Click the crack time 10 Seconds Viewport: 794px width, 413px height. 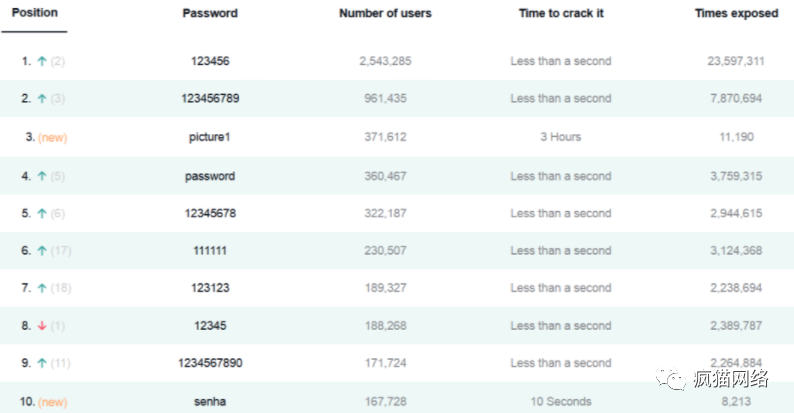pos(561,401)
